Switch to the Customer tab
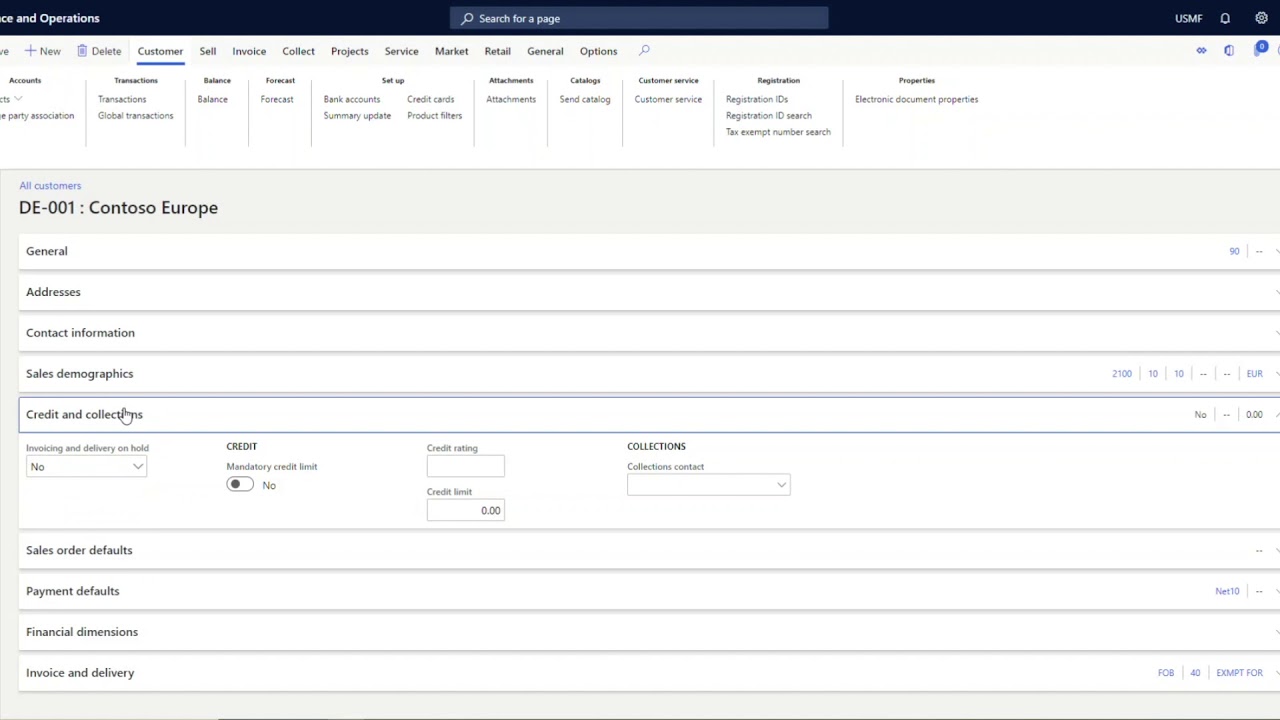 pos(160,51)
